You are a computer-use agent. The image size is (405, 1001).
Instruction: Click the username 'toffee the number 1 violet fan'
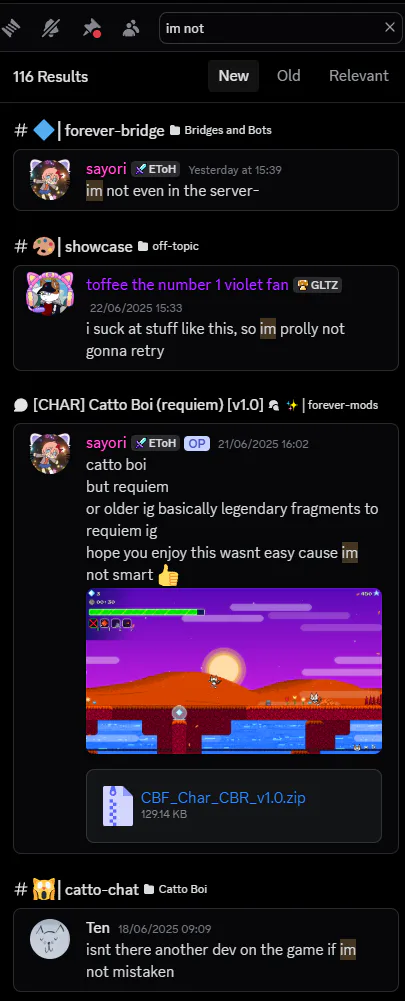click(187, 285)
